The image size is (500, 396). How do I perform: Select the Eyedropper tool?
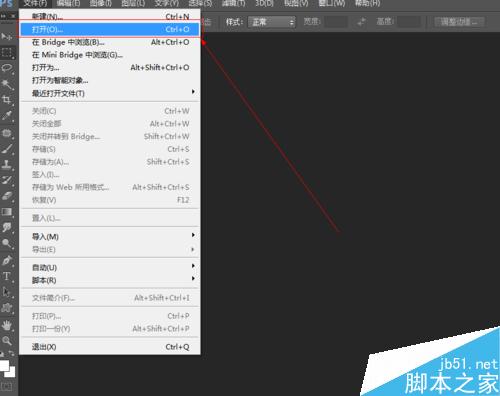tap(6, 115)
